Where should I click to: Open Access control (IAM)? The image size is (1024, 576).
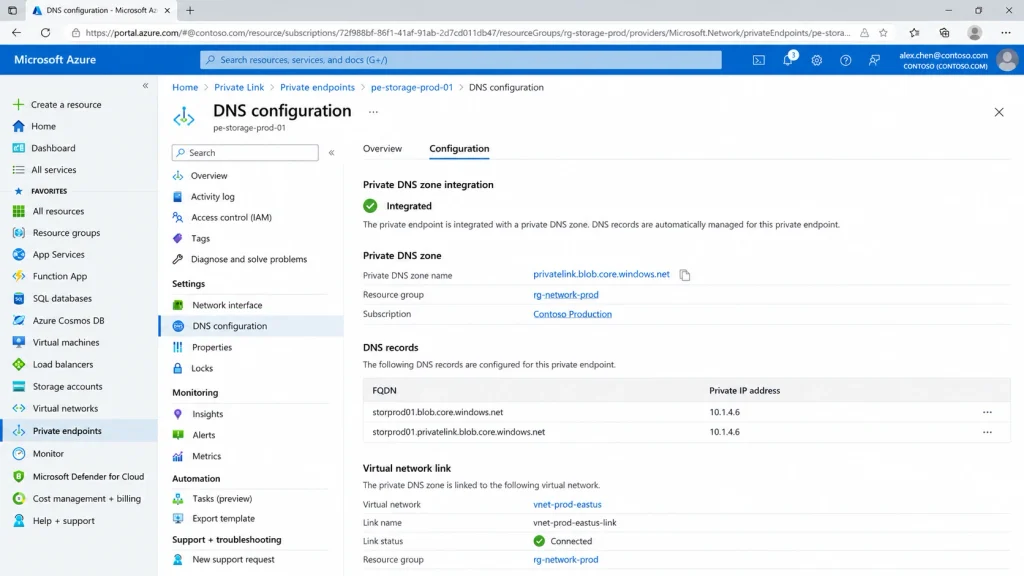231,217
